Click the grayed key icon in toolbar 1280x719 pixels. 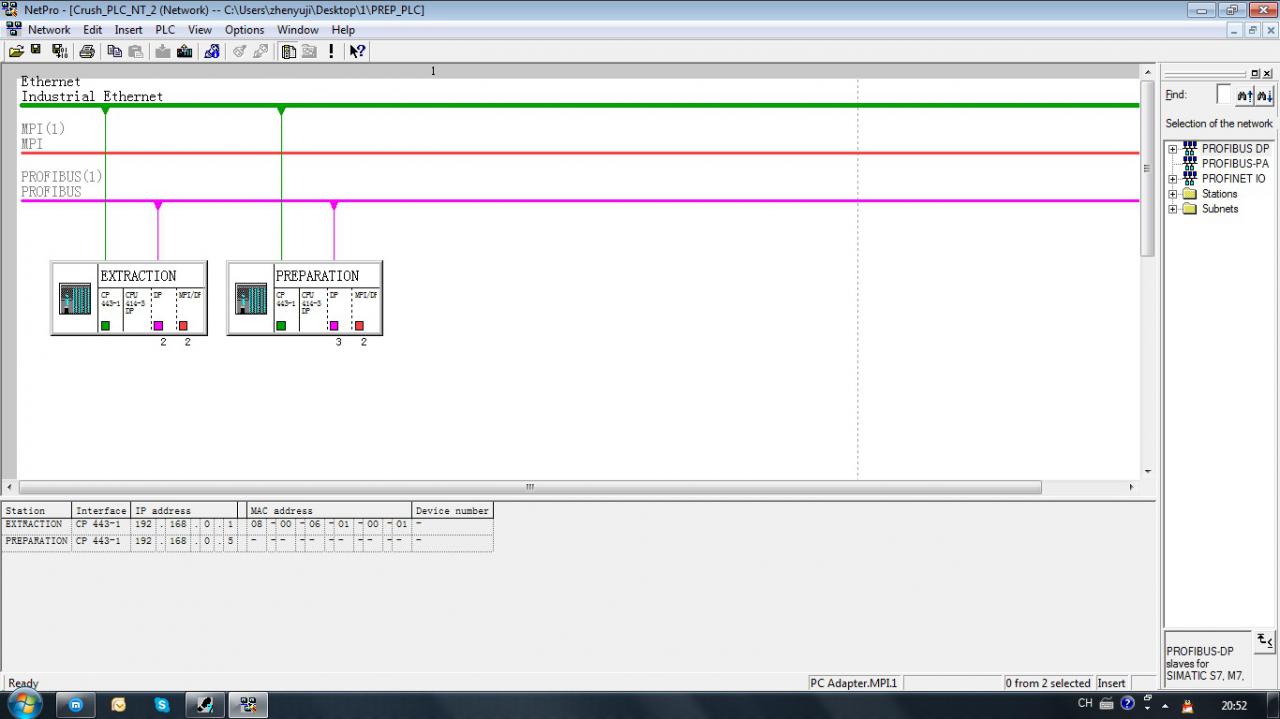click(240, 51)
